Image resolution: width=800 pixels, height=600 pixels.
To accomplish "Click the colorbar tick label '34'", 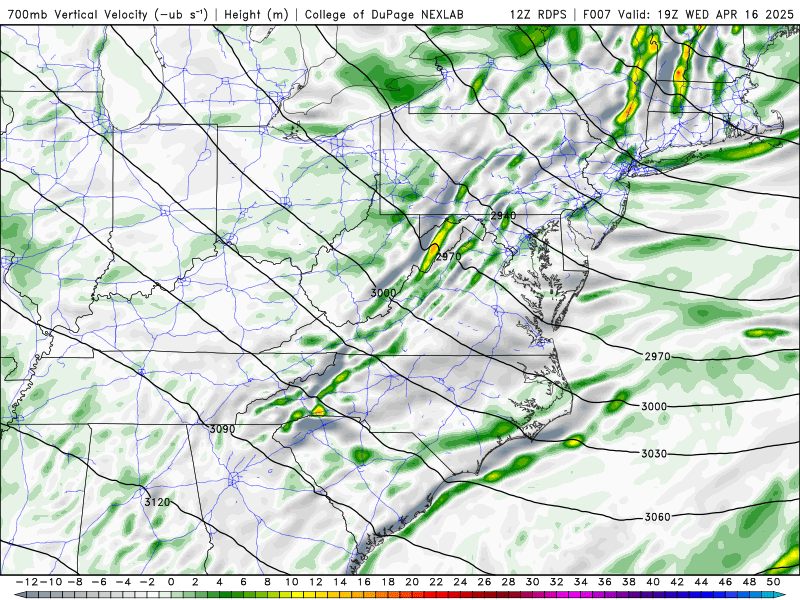I will 581,582.
